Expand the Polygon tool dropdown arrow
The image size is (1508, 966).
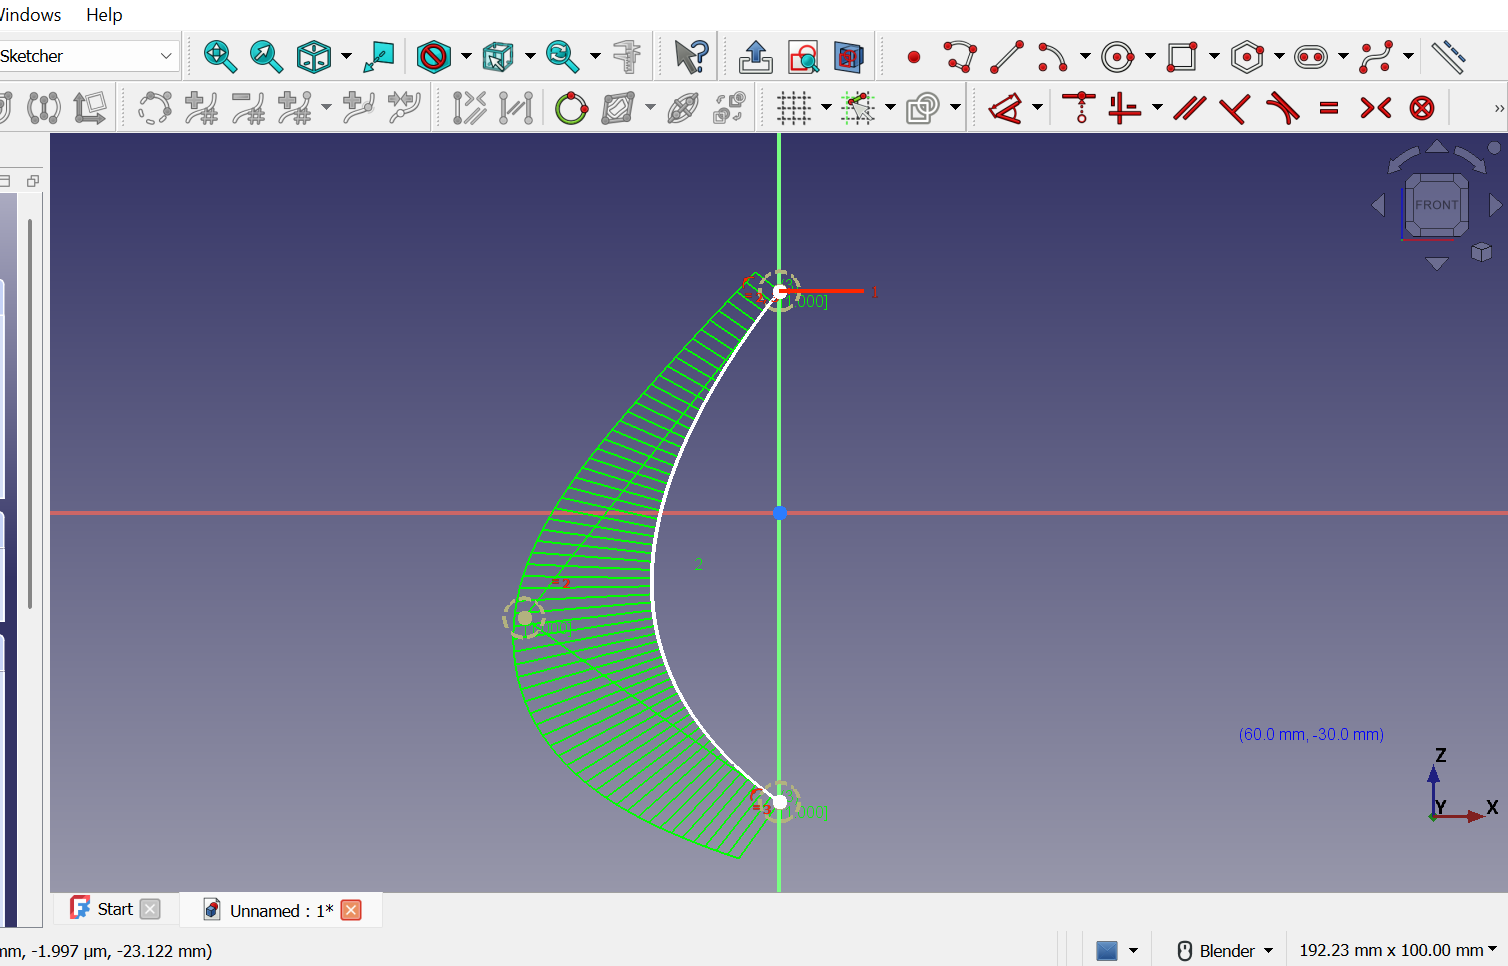[1279, 56]
